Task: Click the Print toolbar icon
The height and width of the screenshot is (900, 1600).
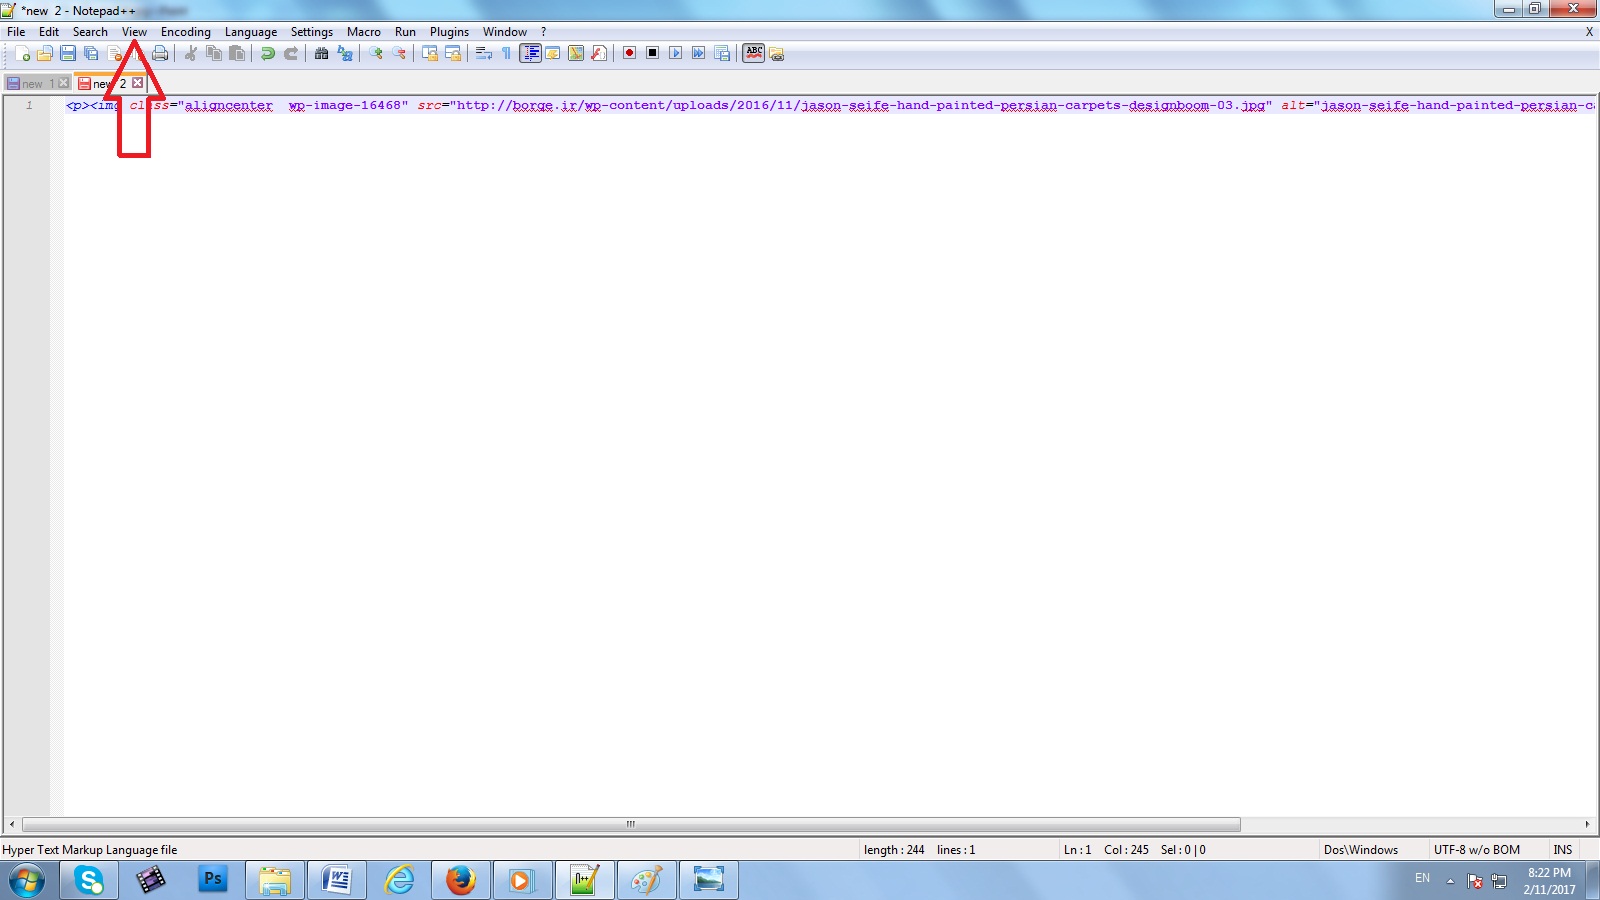Action: pyautogui.click(x=160, y=53)
